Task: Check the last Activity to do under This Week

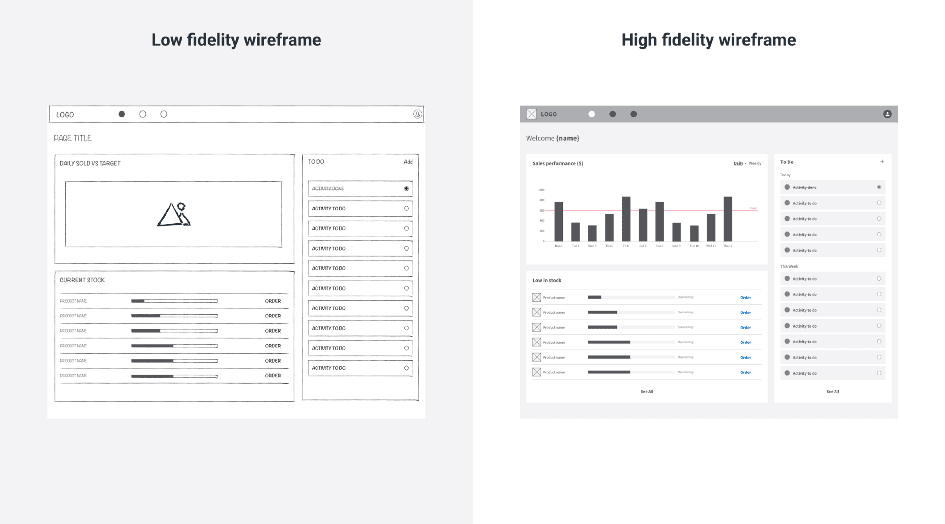Action: coord(879,373)
